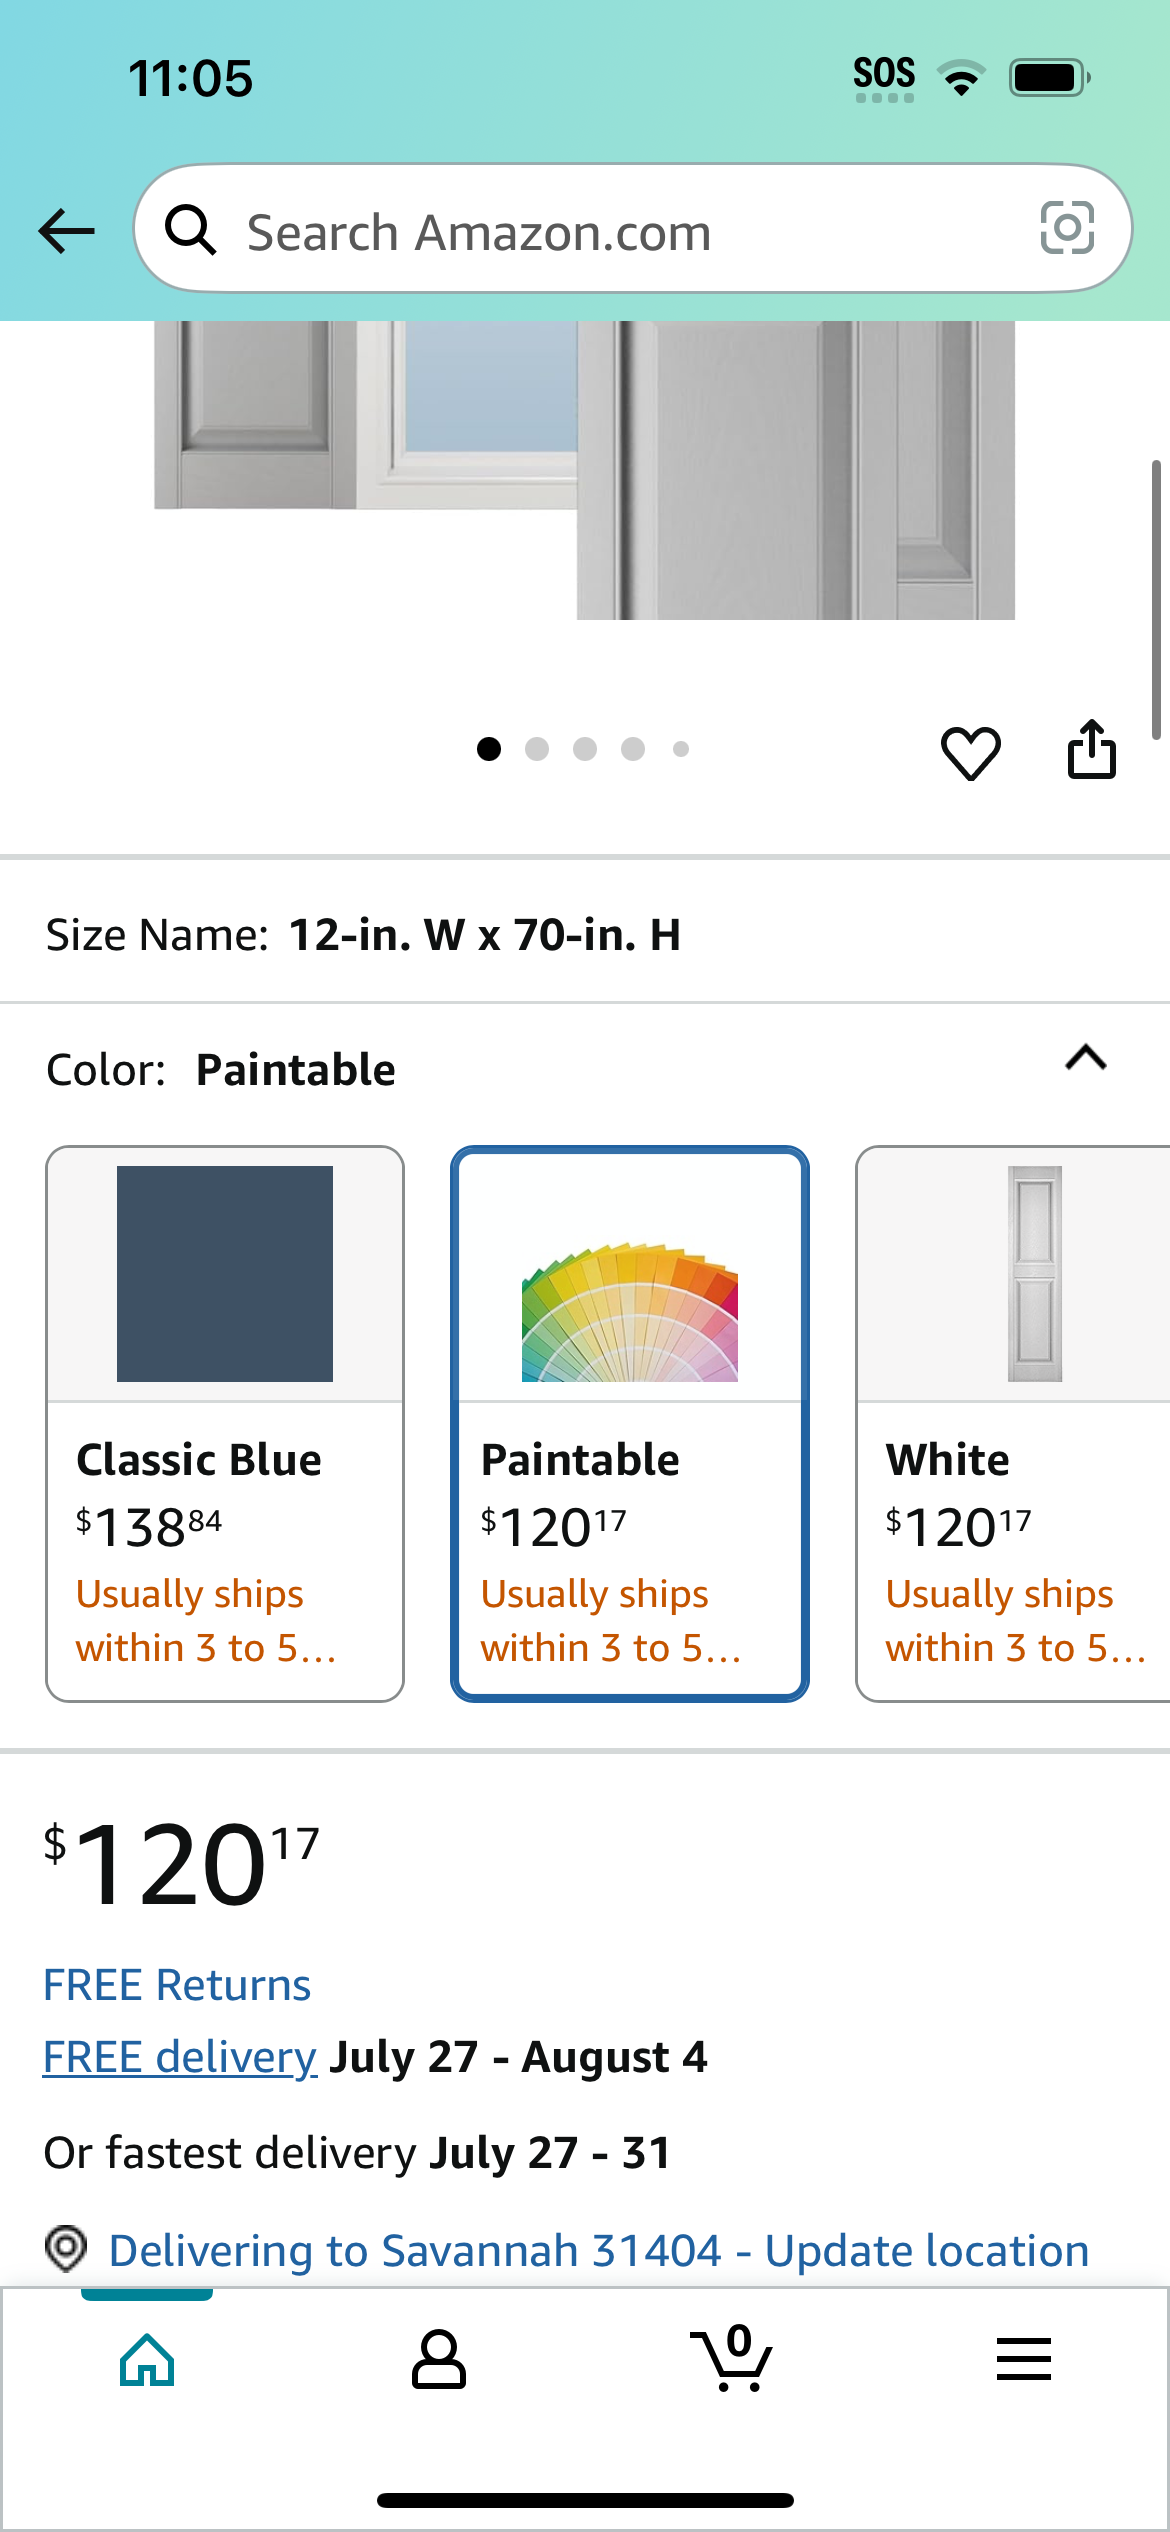Open the hamburger menu icon

(1024, 2359)
